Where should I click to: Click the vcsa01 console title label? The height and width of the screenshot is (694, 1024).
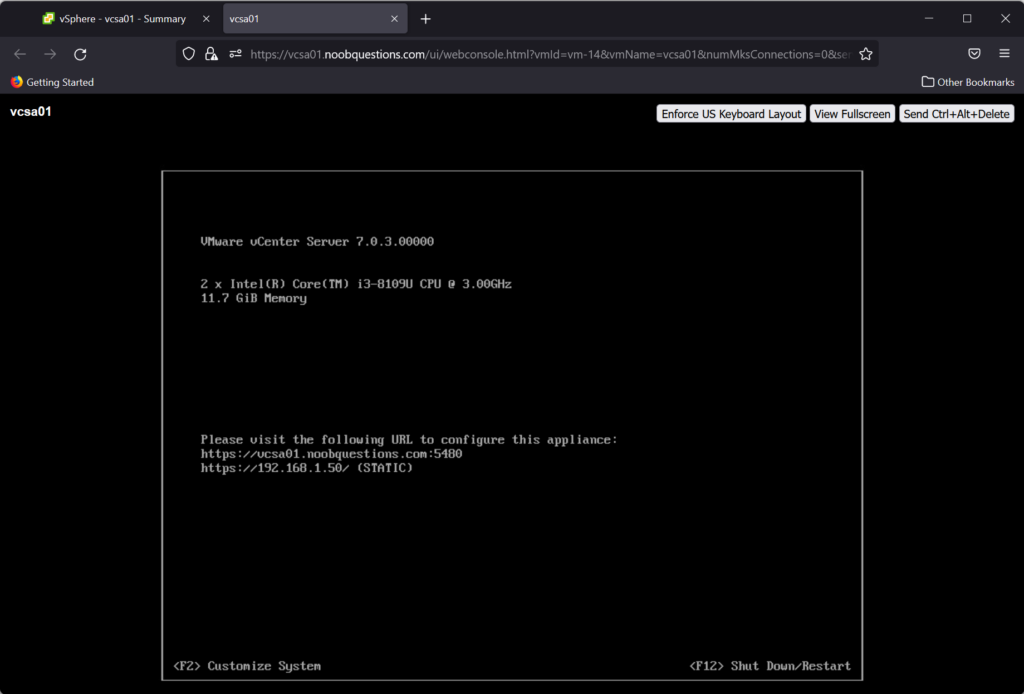pyautogui.click(x=31, y=112)
